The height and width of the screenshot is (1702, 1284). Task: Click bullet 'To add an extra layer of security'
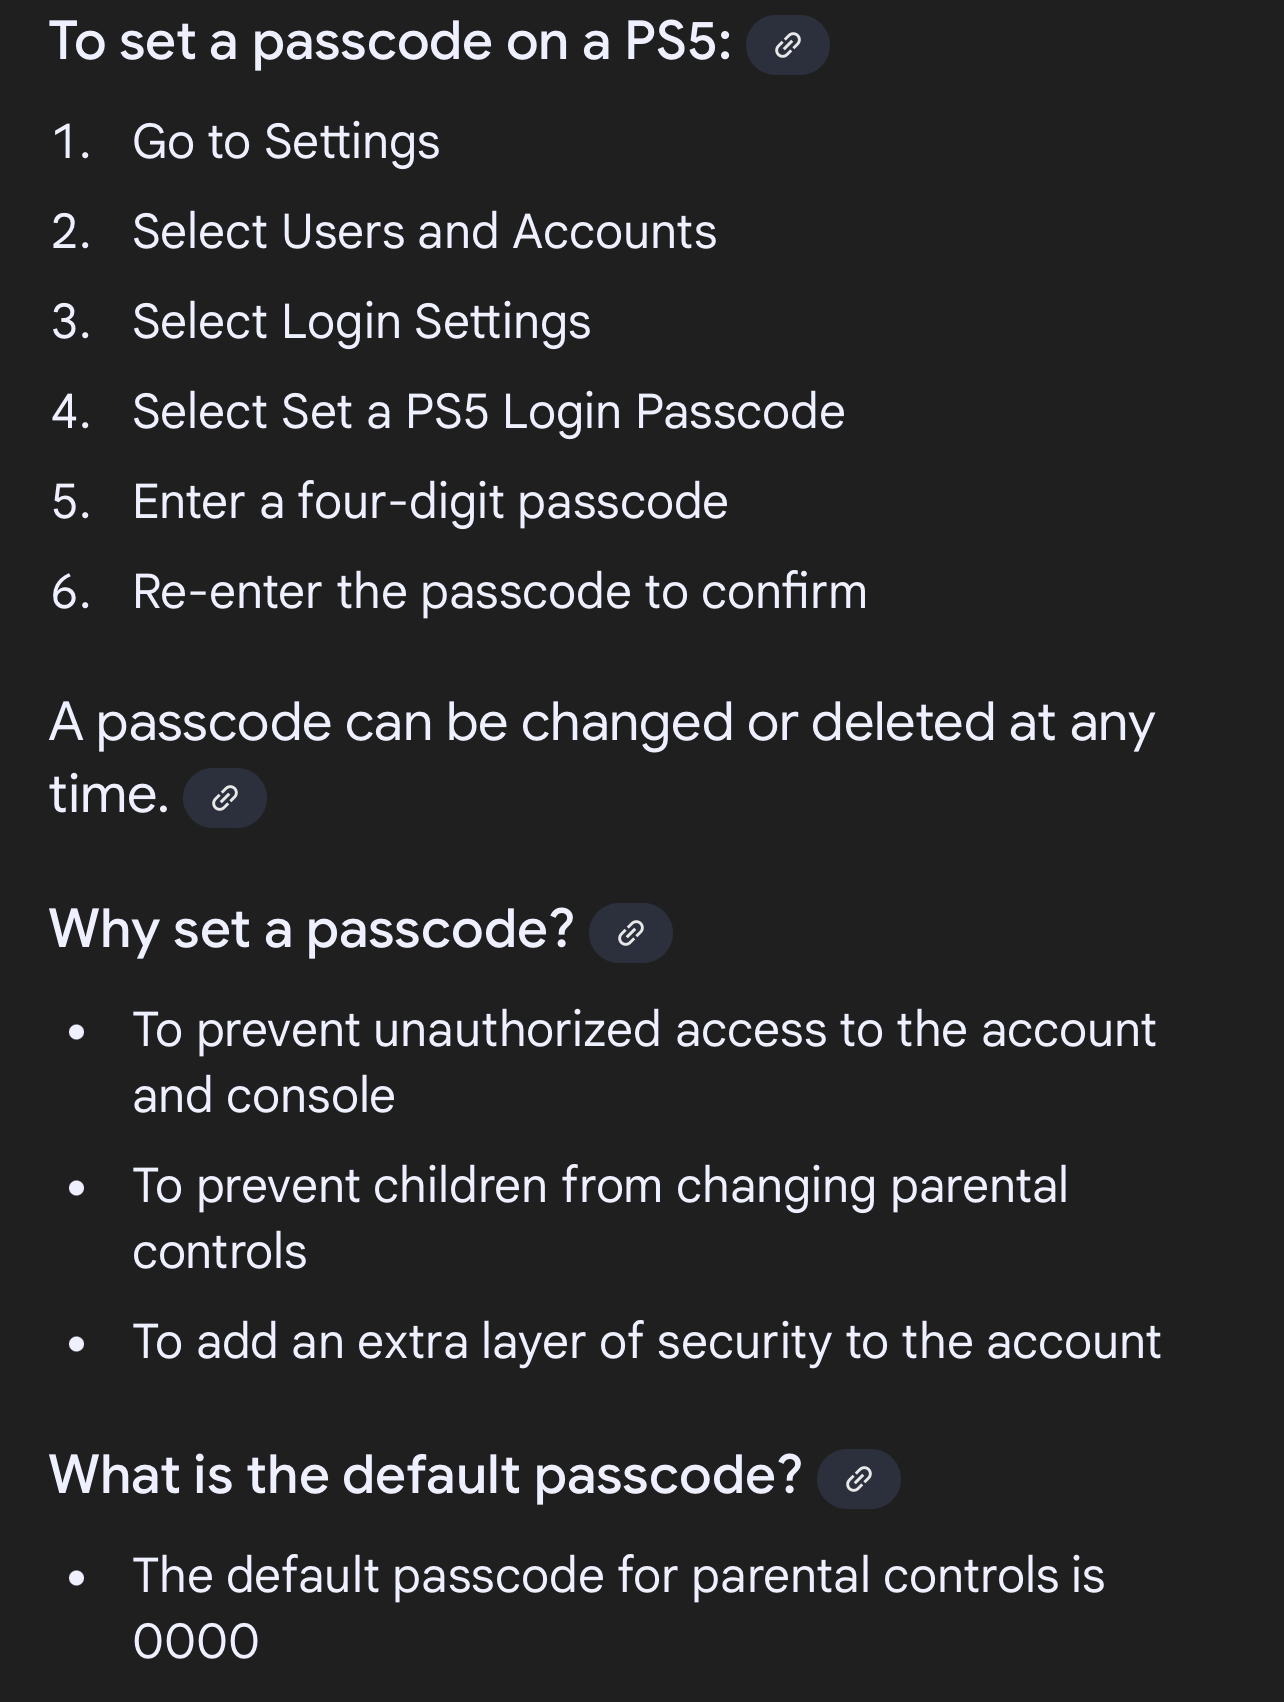coord(647,1341)
